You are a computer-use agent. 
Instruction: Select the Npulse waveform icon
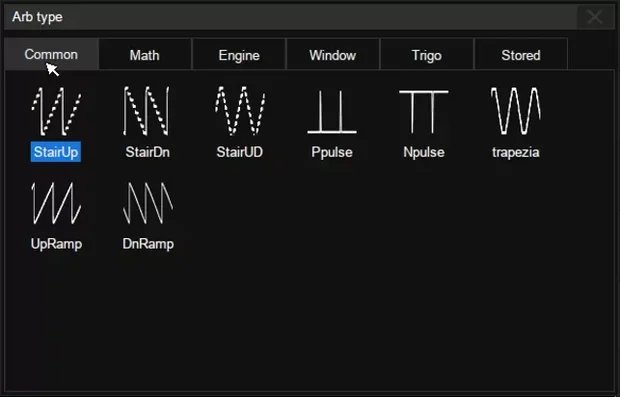coord(423,112)
